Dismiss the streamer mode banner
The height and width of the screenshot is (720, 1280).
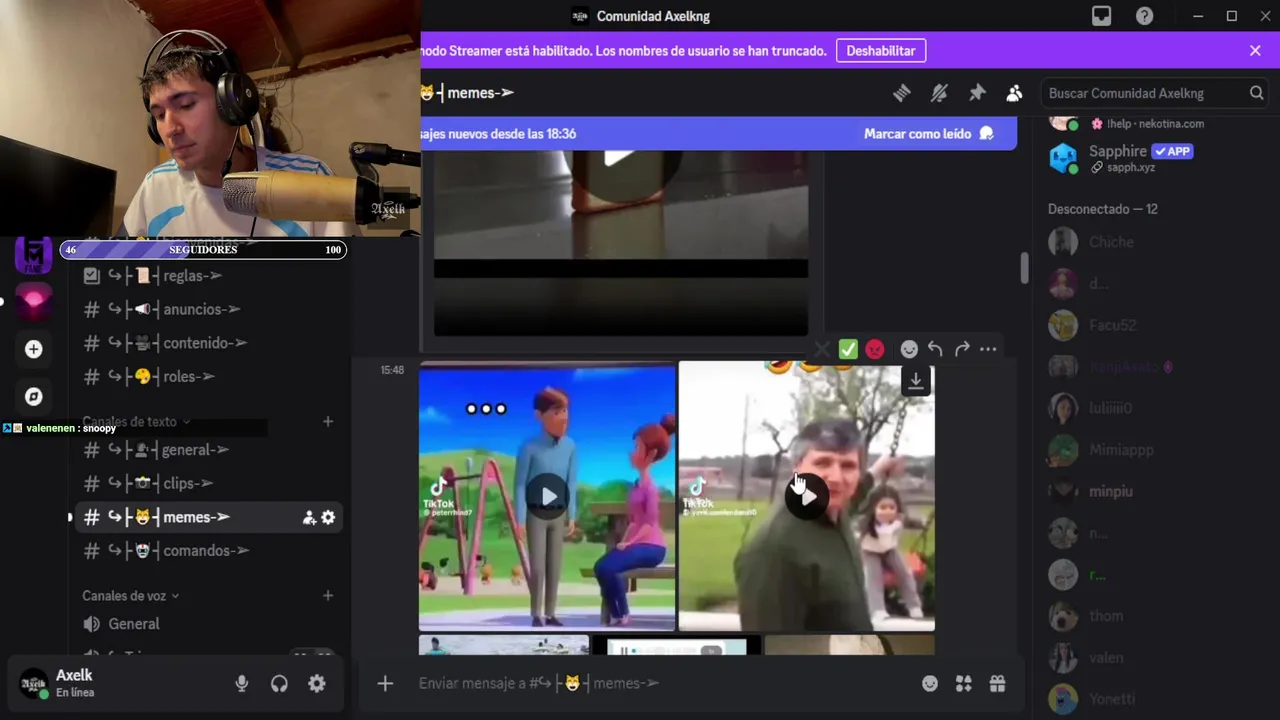pyautogui.click(x=1255, y=50)
